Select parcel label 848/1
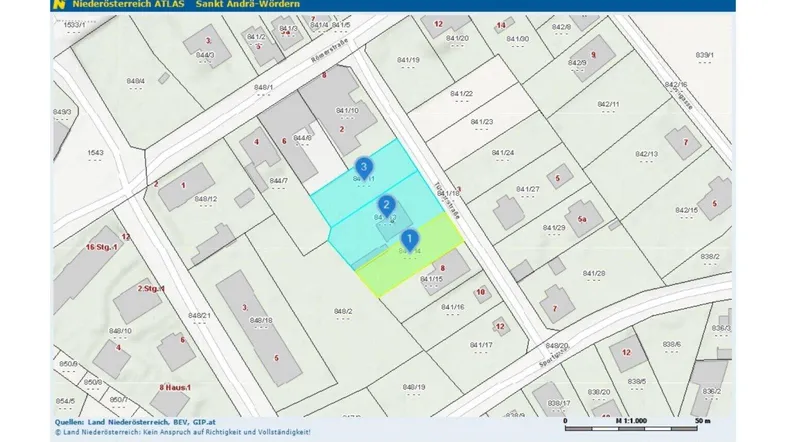Screen dimensions: 786x442 263,88
